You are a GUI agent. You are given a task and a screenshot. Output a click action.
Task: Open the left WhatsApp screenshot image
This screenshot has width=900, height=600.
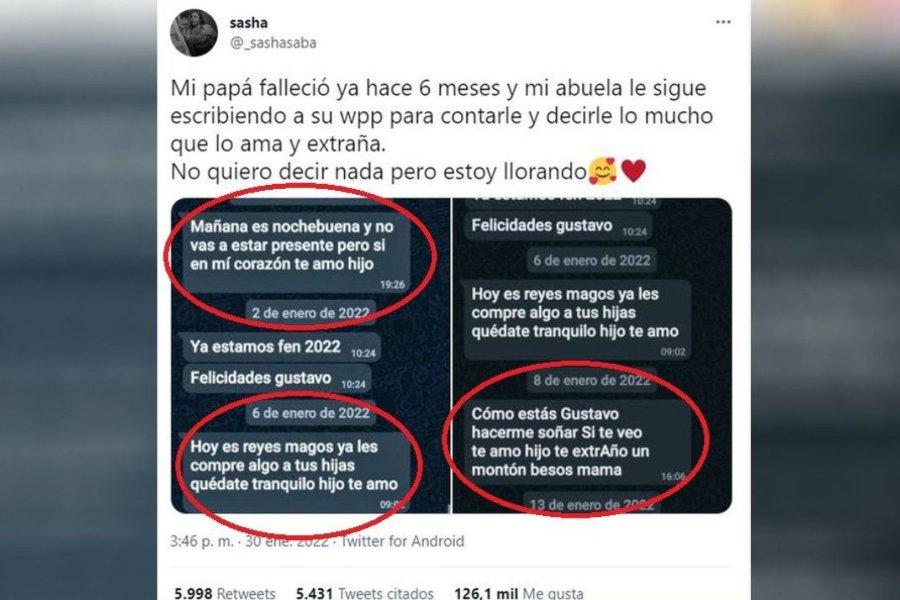click(x=311, y=355)
